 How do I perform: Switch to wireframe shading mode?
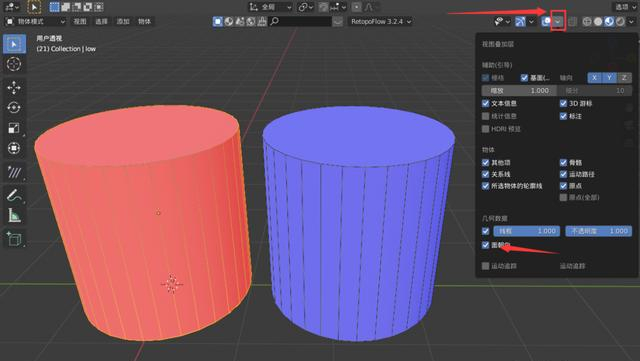click(x=587, y=21)
